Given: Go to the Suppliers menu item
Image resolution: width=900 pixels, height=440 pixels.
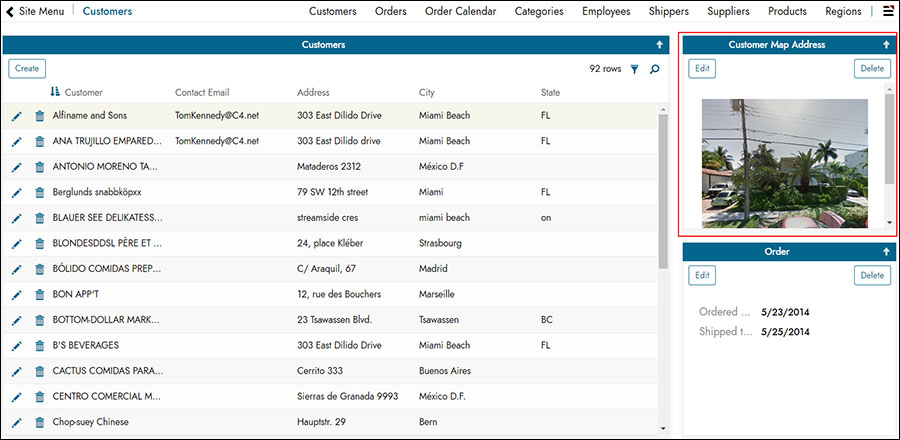Looking at the screenshot, I should (x=728, y=12).
